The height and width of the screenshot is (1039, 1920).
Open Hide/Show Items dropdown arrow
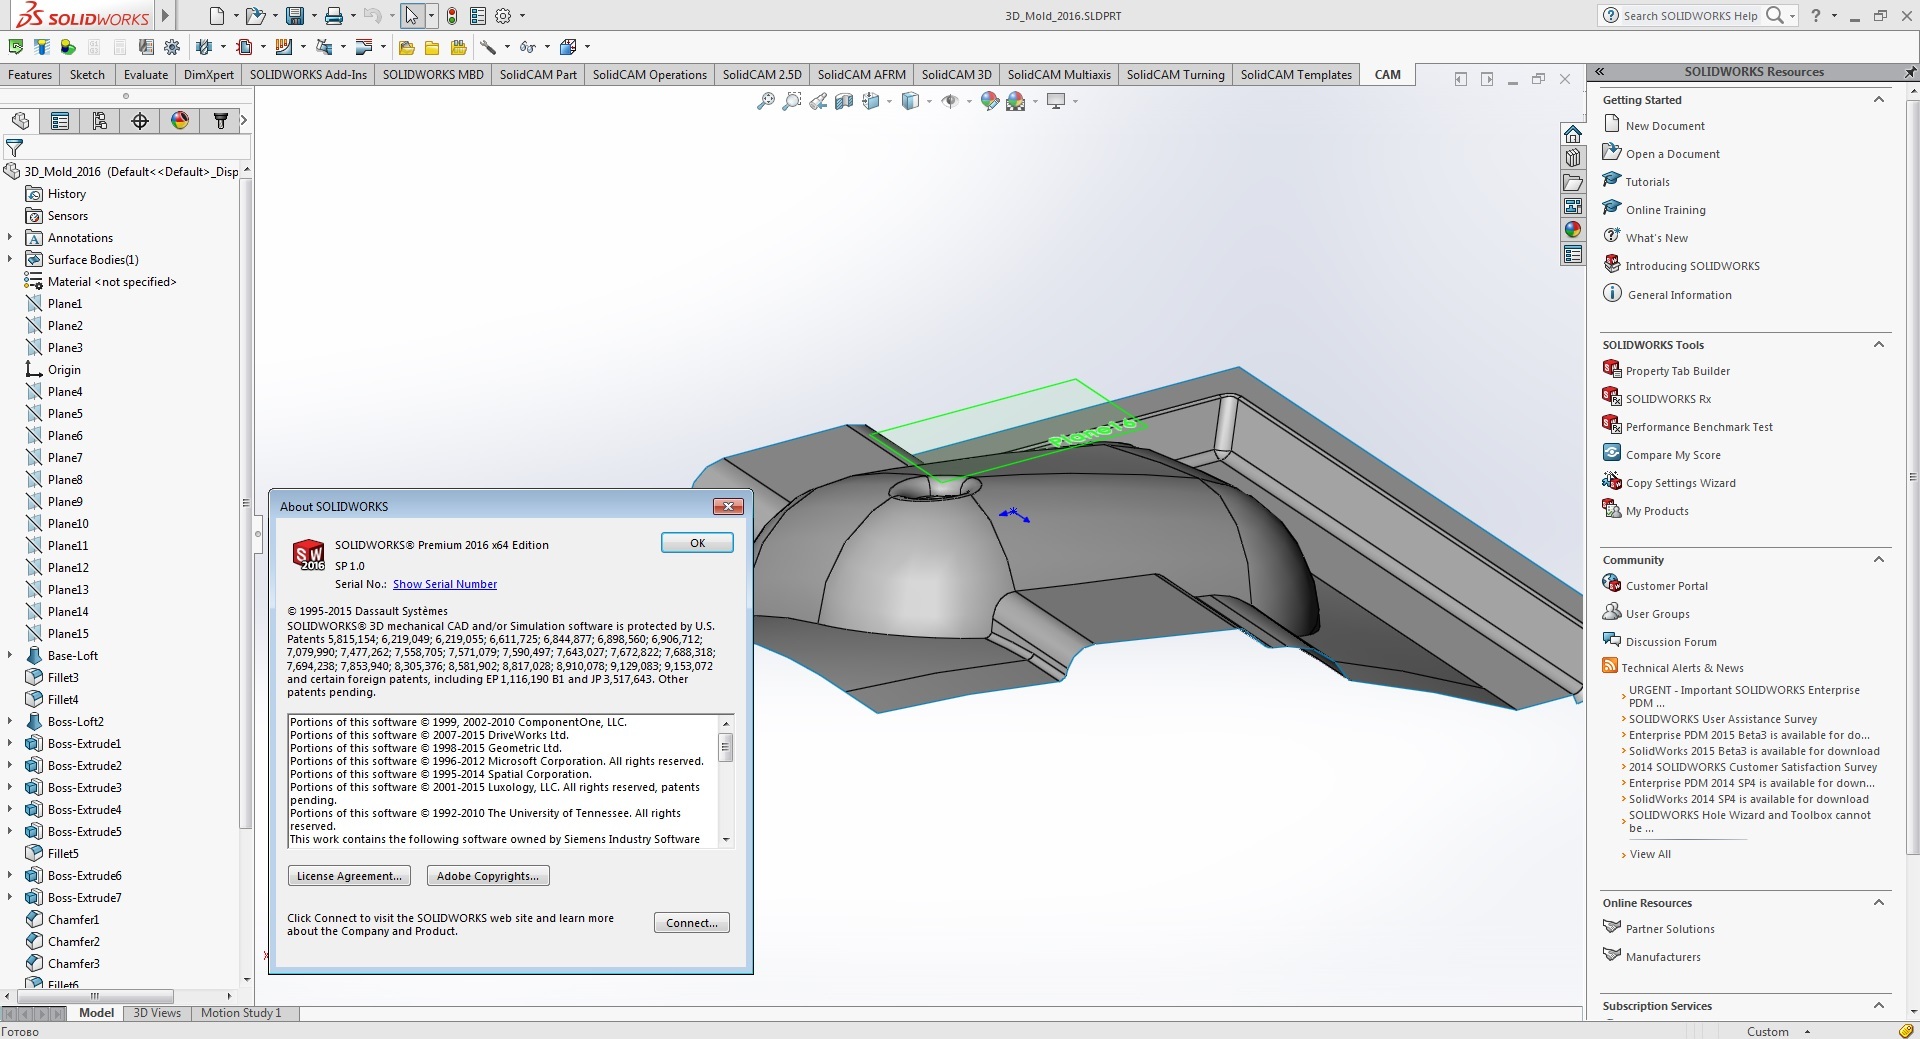point(969,101)
